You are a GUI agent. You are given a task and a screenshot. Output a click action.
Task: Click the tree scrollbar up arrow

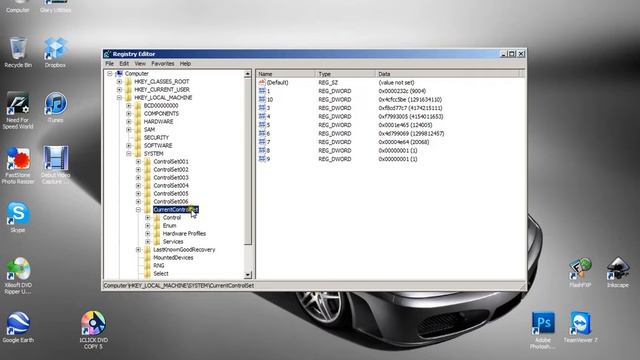point(248,74)
